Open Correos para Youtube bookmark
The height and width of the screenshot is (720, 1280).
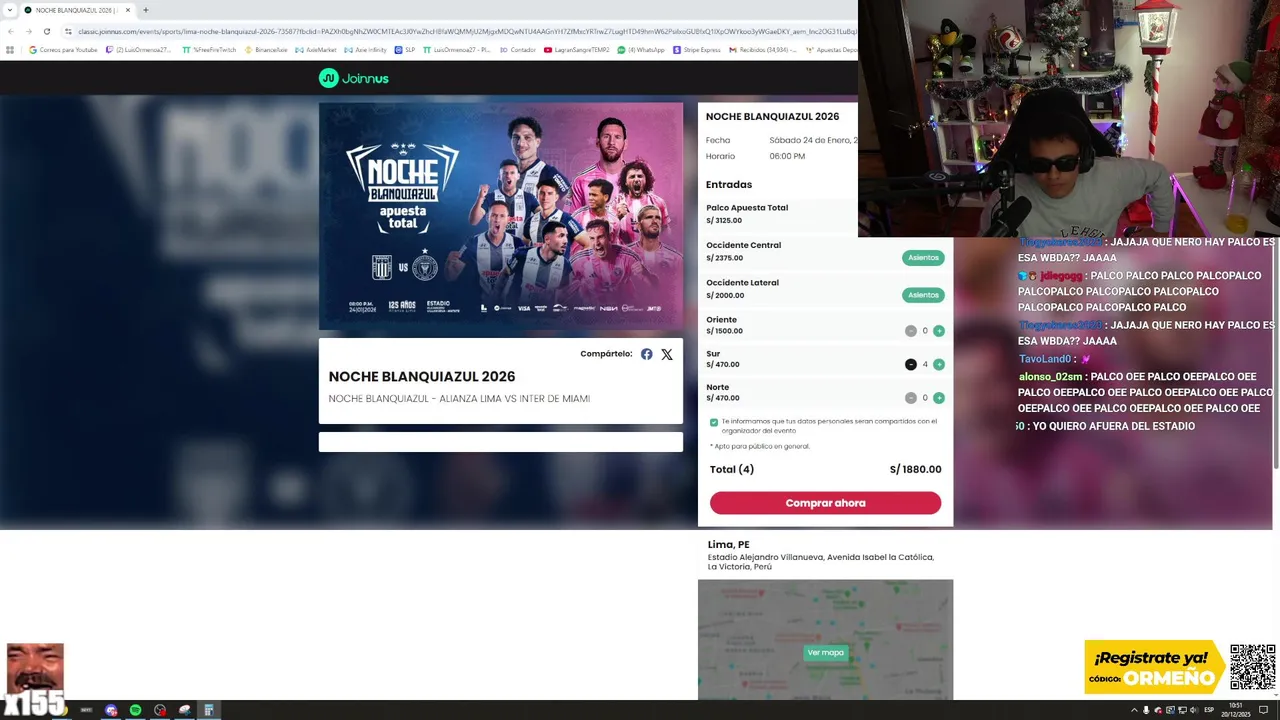point(63,49)
